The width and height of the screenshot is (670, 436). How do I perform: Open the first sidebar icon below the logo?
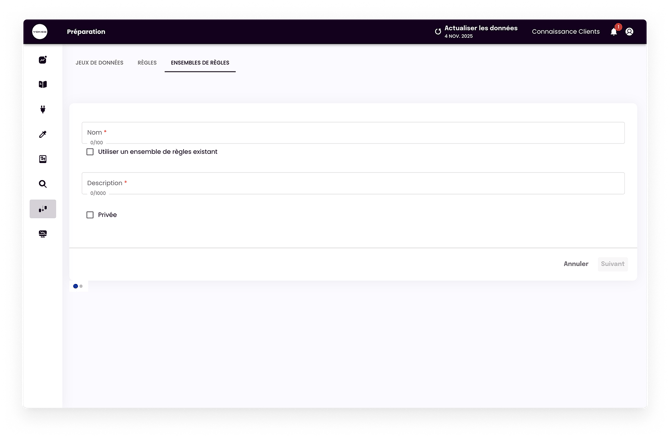coord(43,59)
